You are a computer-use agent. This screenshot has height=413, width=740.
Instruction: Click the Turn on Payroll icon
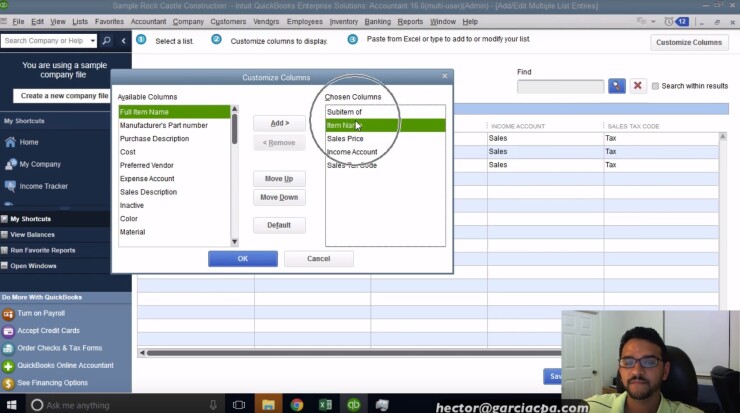(8, 314)
